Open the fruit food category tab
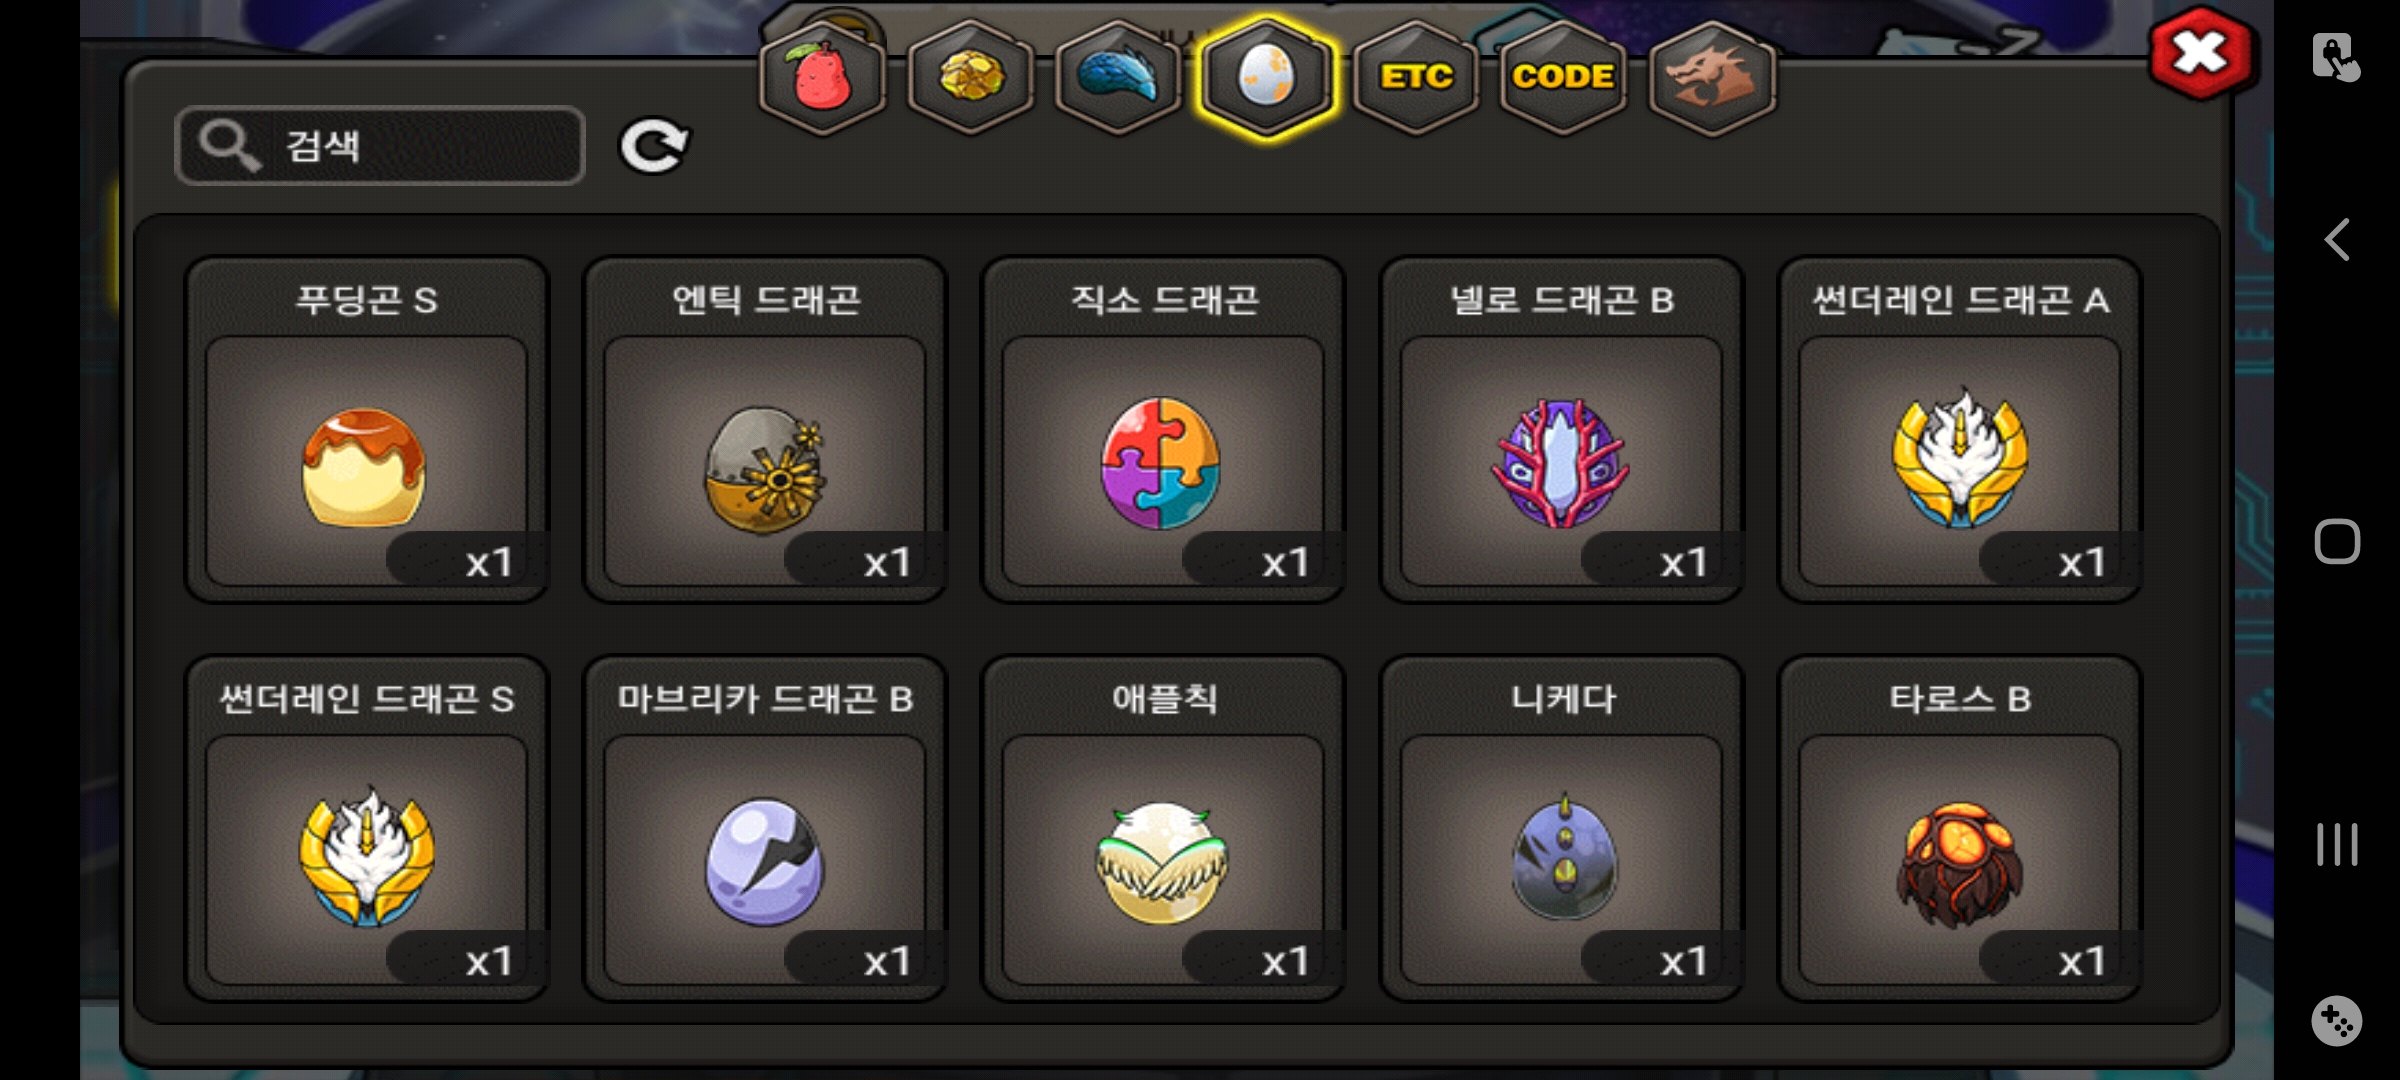 coord(822,77)
